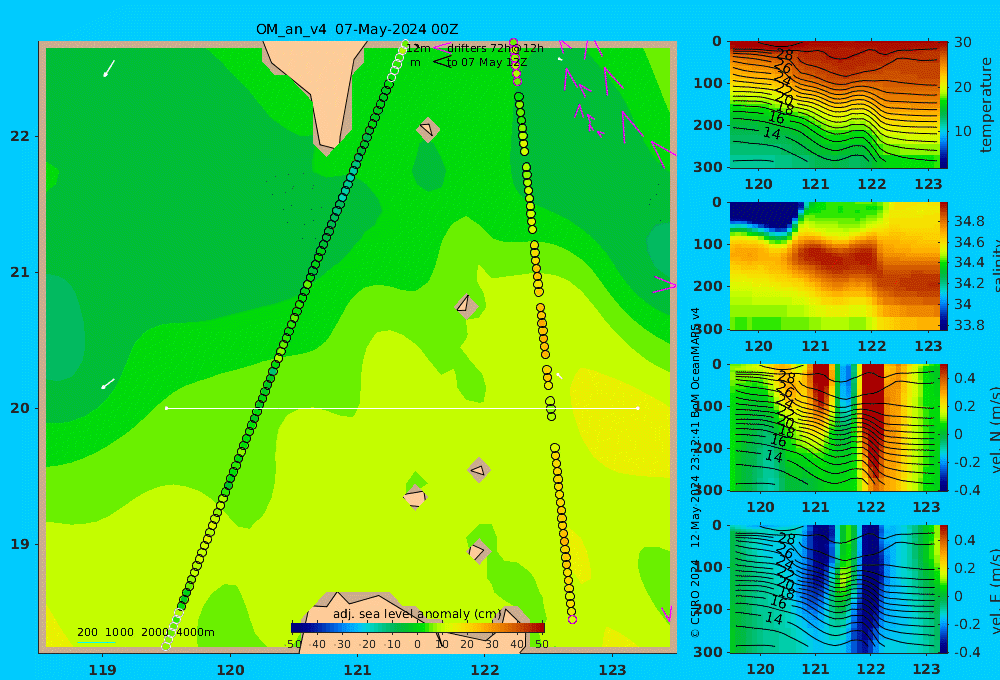Click the 'adj. sea level anomaly (cm)' label

(x=417, y=614)
